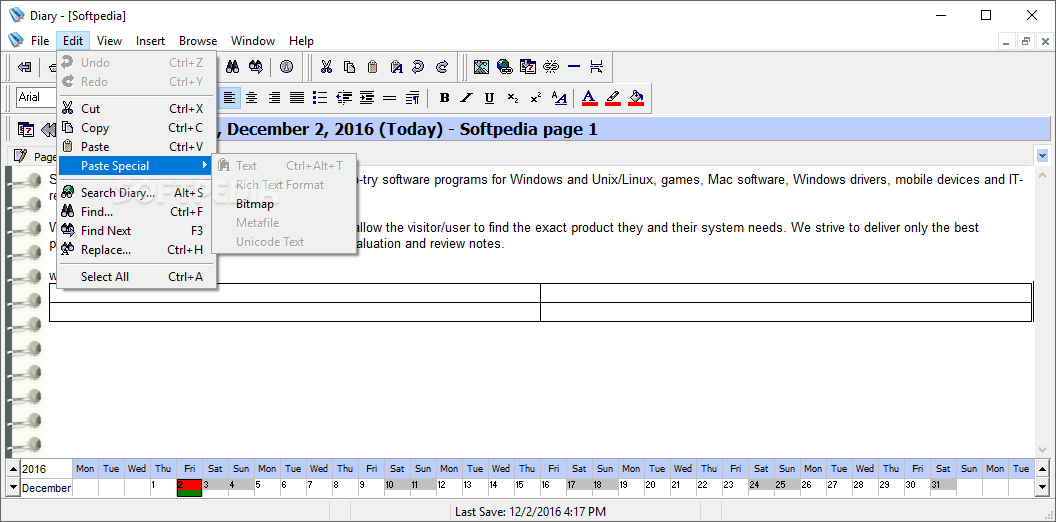The width and height of the screenshot is (1056, 522).
Task: Click the clipboard Paste toolbar icon
Action: [372, 67]
